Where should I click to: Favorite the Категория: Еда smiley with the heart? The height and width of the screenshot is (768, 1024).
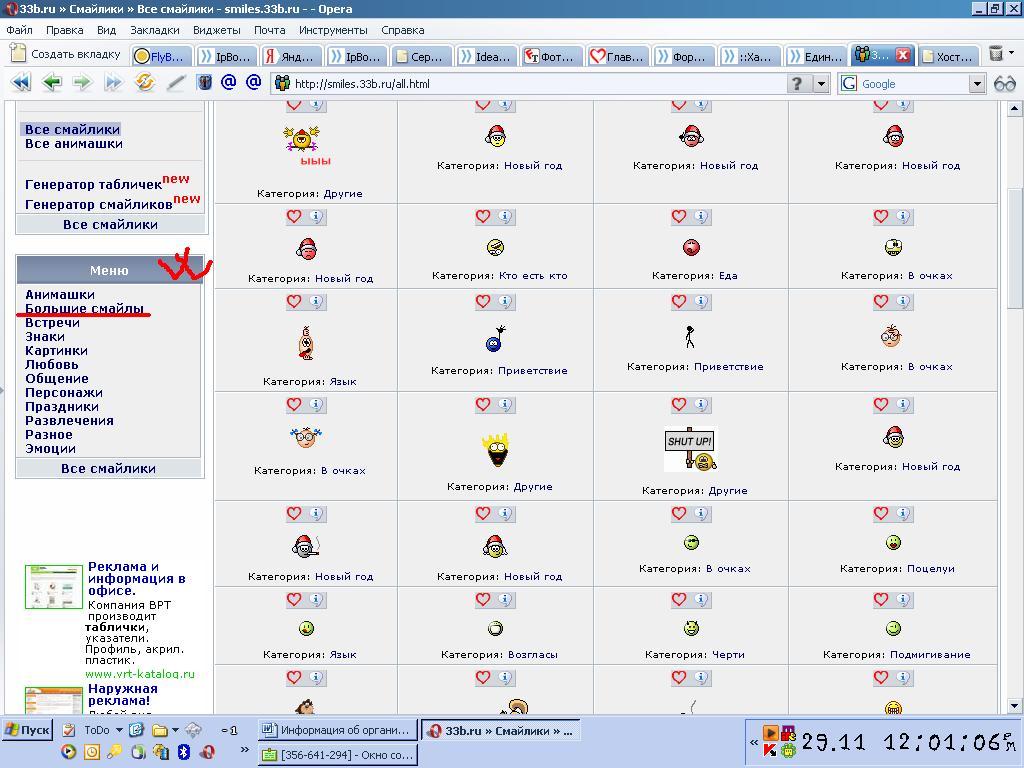pyautogui.click(x=678, y=216)
